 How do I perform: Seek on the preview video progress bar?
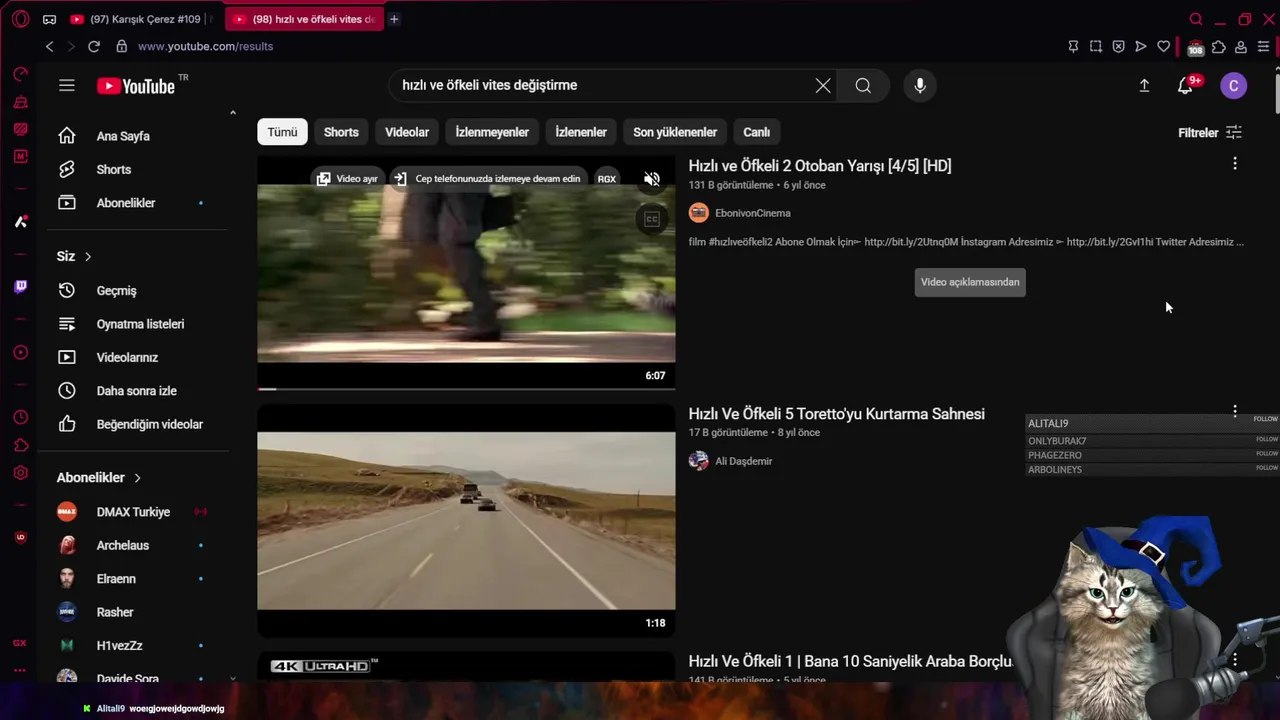pyautogui.click(x=466, y=389)
